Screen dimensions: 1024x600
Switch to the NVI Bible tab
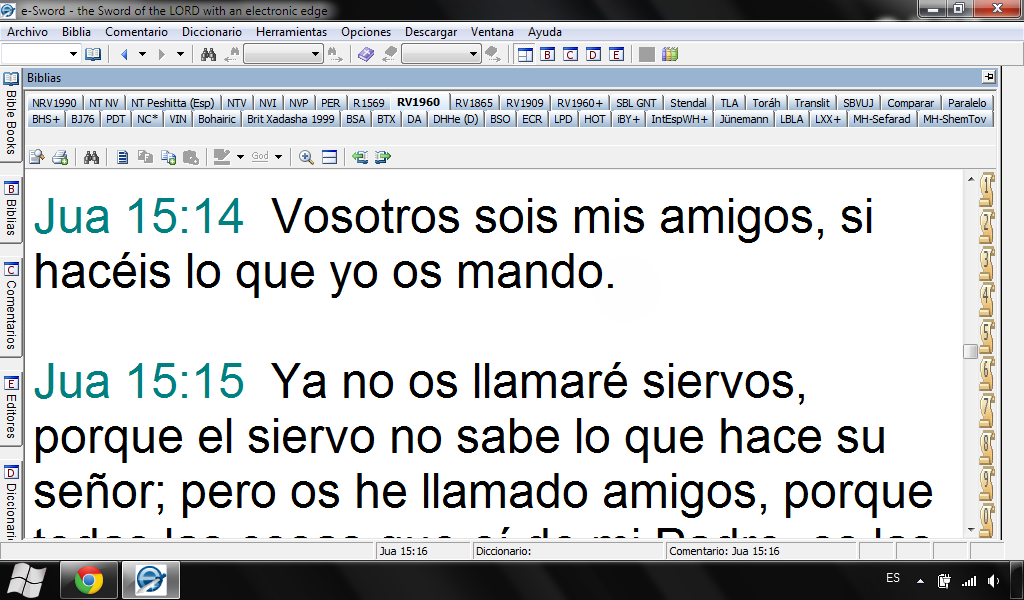coord(268,103)
